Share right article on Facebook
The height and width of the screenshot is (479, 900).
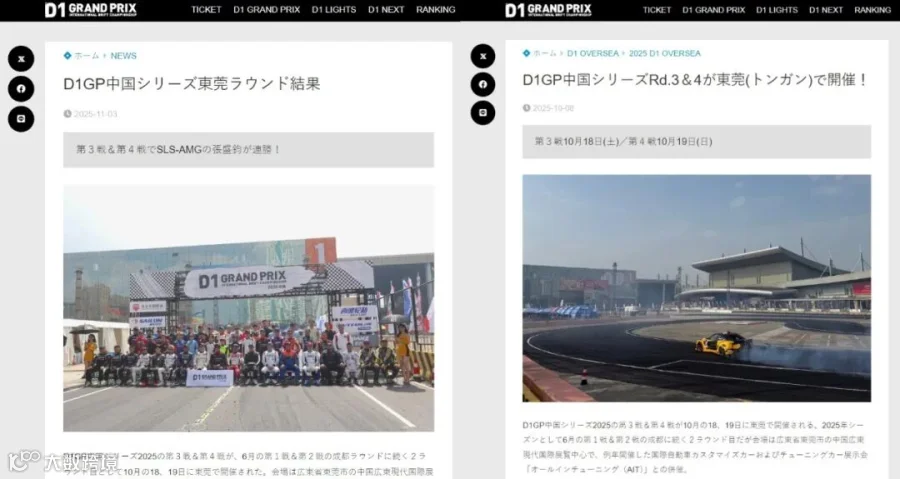coord(483,84)
